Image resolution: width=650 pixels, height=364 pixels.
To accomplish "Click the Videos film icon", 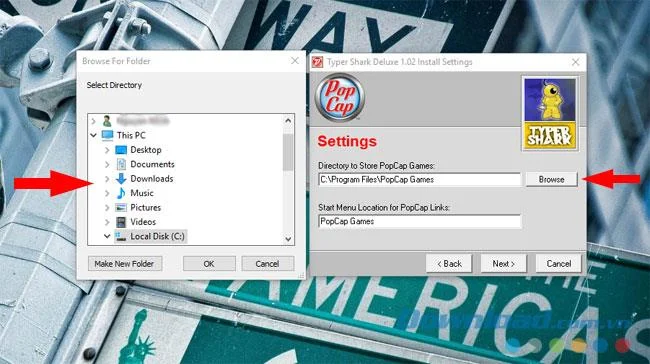I will tap(121, 222).
